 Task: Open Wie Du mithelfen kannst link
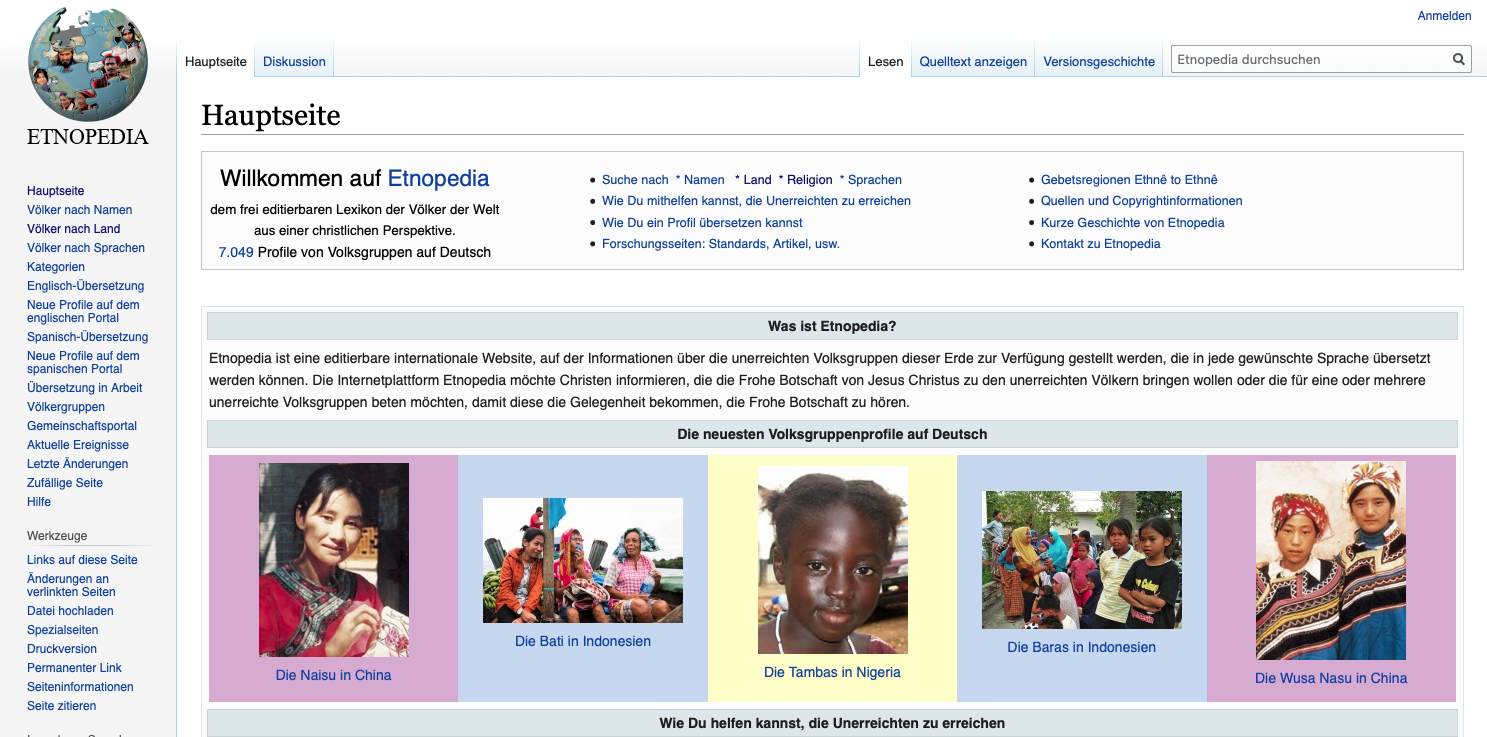click(756, 201)
